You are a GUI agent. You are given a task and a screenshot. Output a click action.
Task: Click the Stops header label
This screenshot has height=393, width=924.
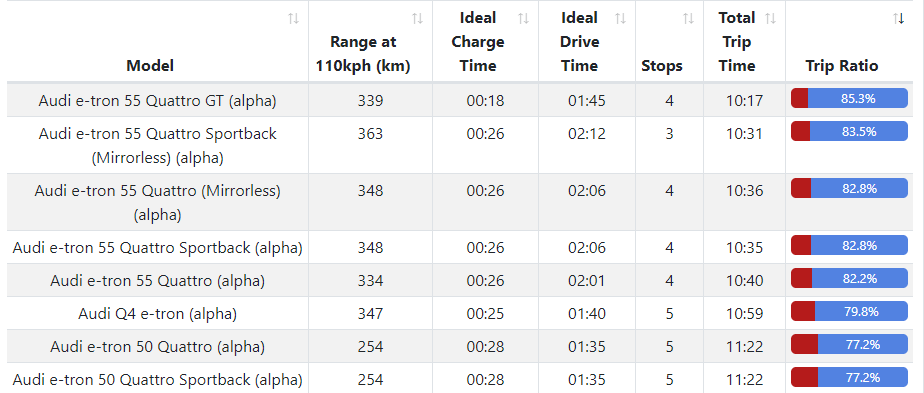662,66
